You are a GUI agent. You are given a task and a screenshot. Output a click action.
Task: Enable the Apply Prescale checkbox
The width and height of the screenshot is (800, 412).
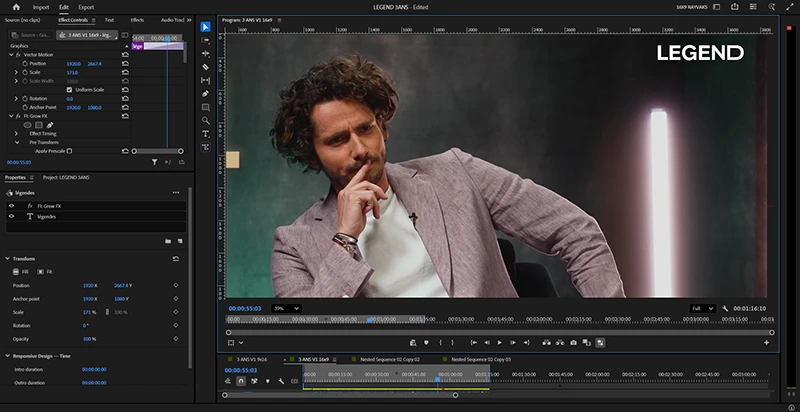69,151
